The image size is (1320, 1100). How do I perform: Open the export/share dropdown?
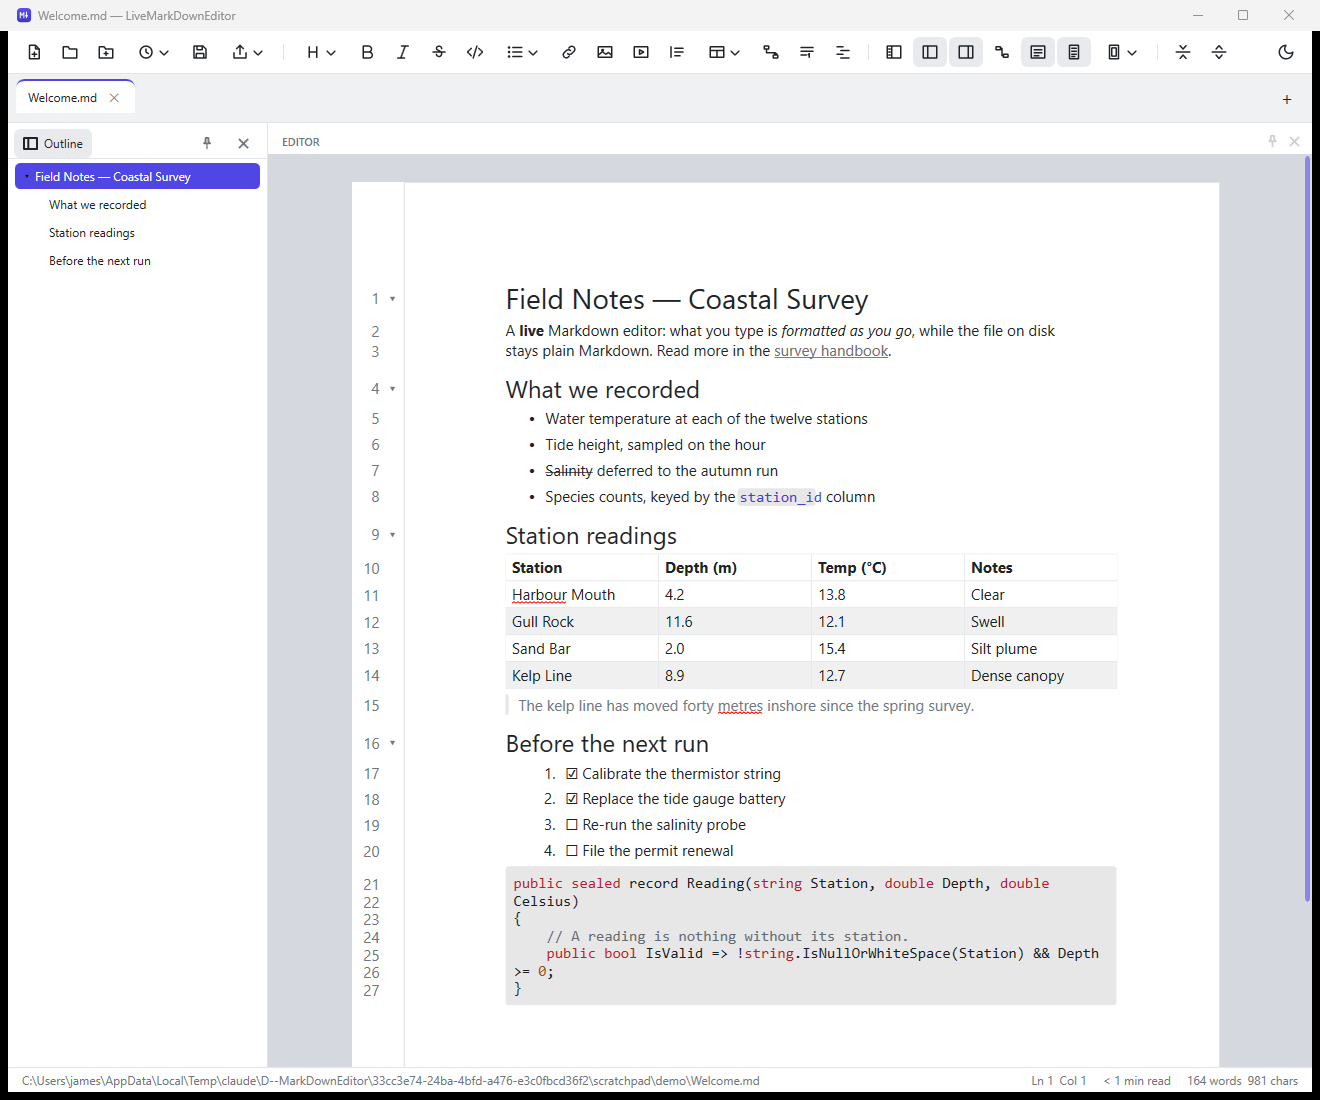point(247,52)
